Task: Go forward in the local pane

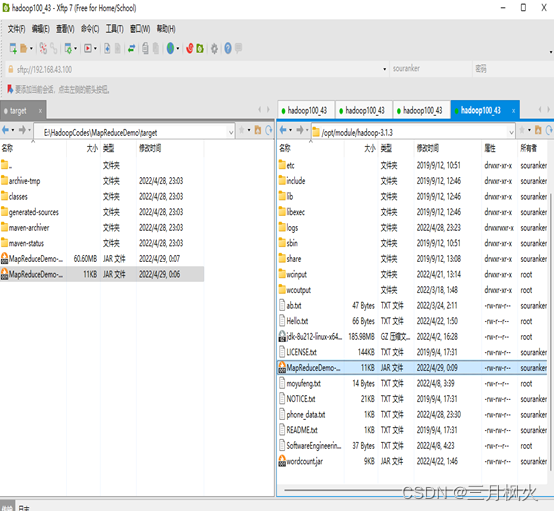Action: click(22, 130)
